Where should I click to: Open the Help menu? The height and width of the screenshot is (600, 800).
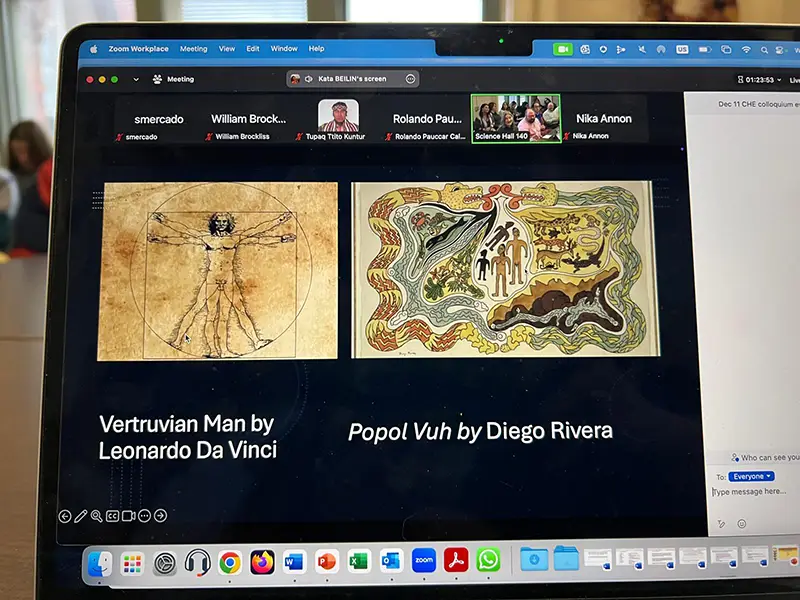(x=316, y=48)
